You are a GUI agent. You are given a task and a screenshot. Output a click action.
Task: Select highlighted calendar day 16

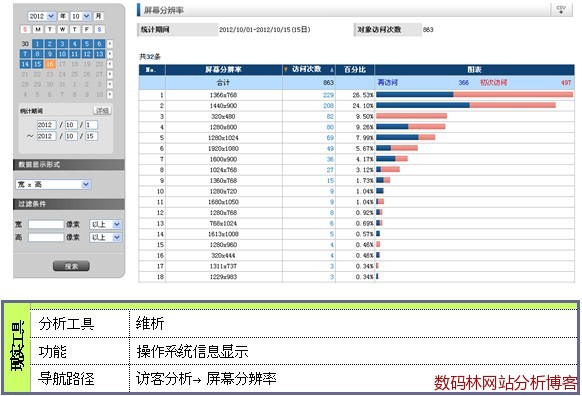[50, 64]
